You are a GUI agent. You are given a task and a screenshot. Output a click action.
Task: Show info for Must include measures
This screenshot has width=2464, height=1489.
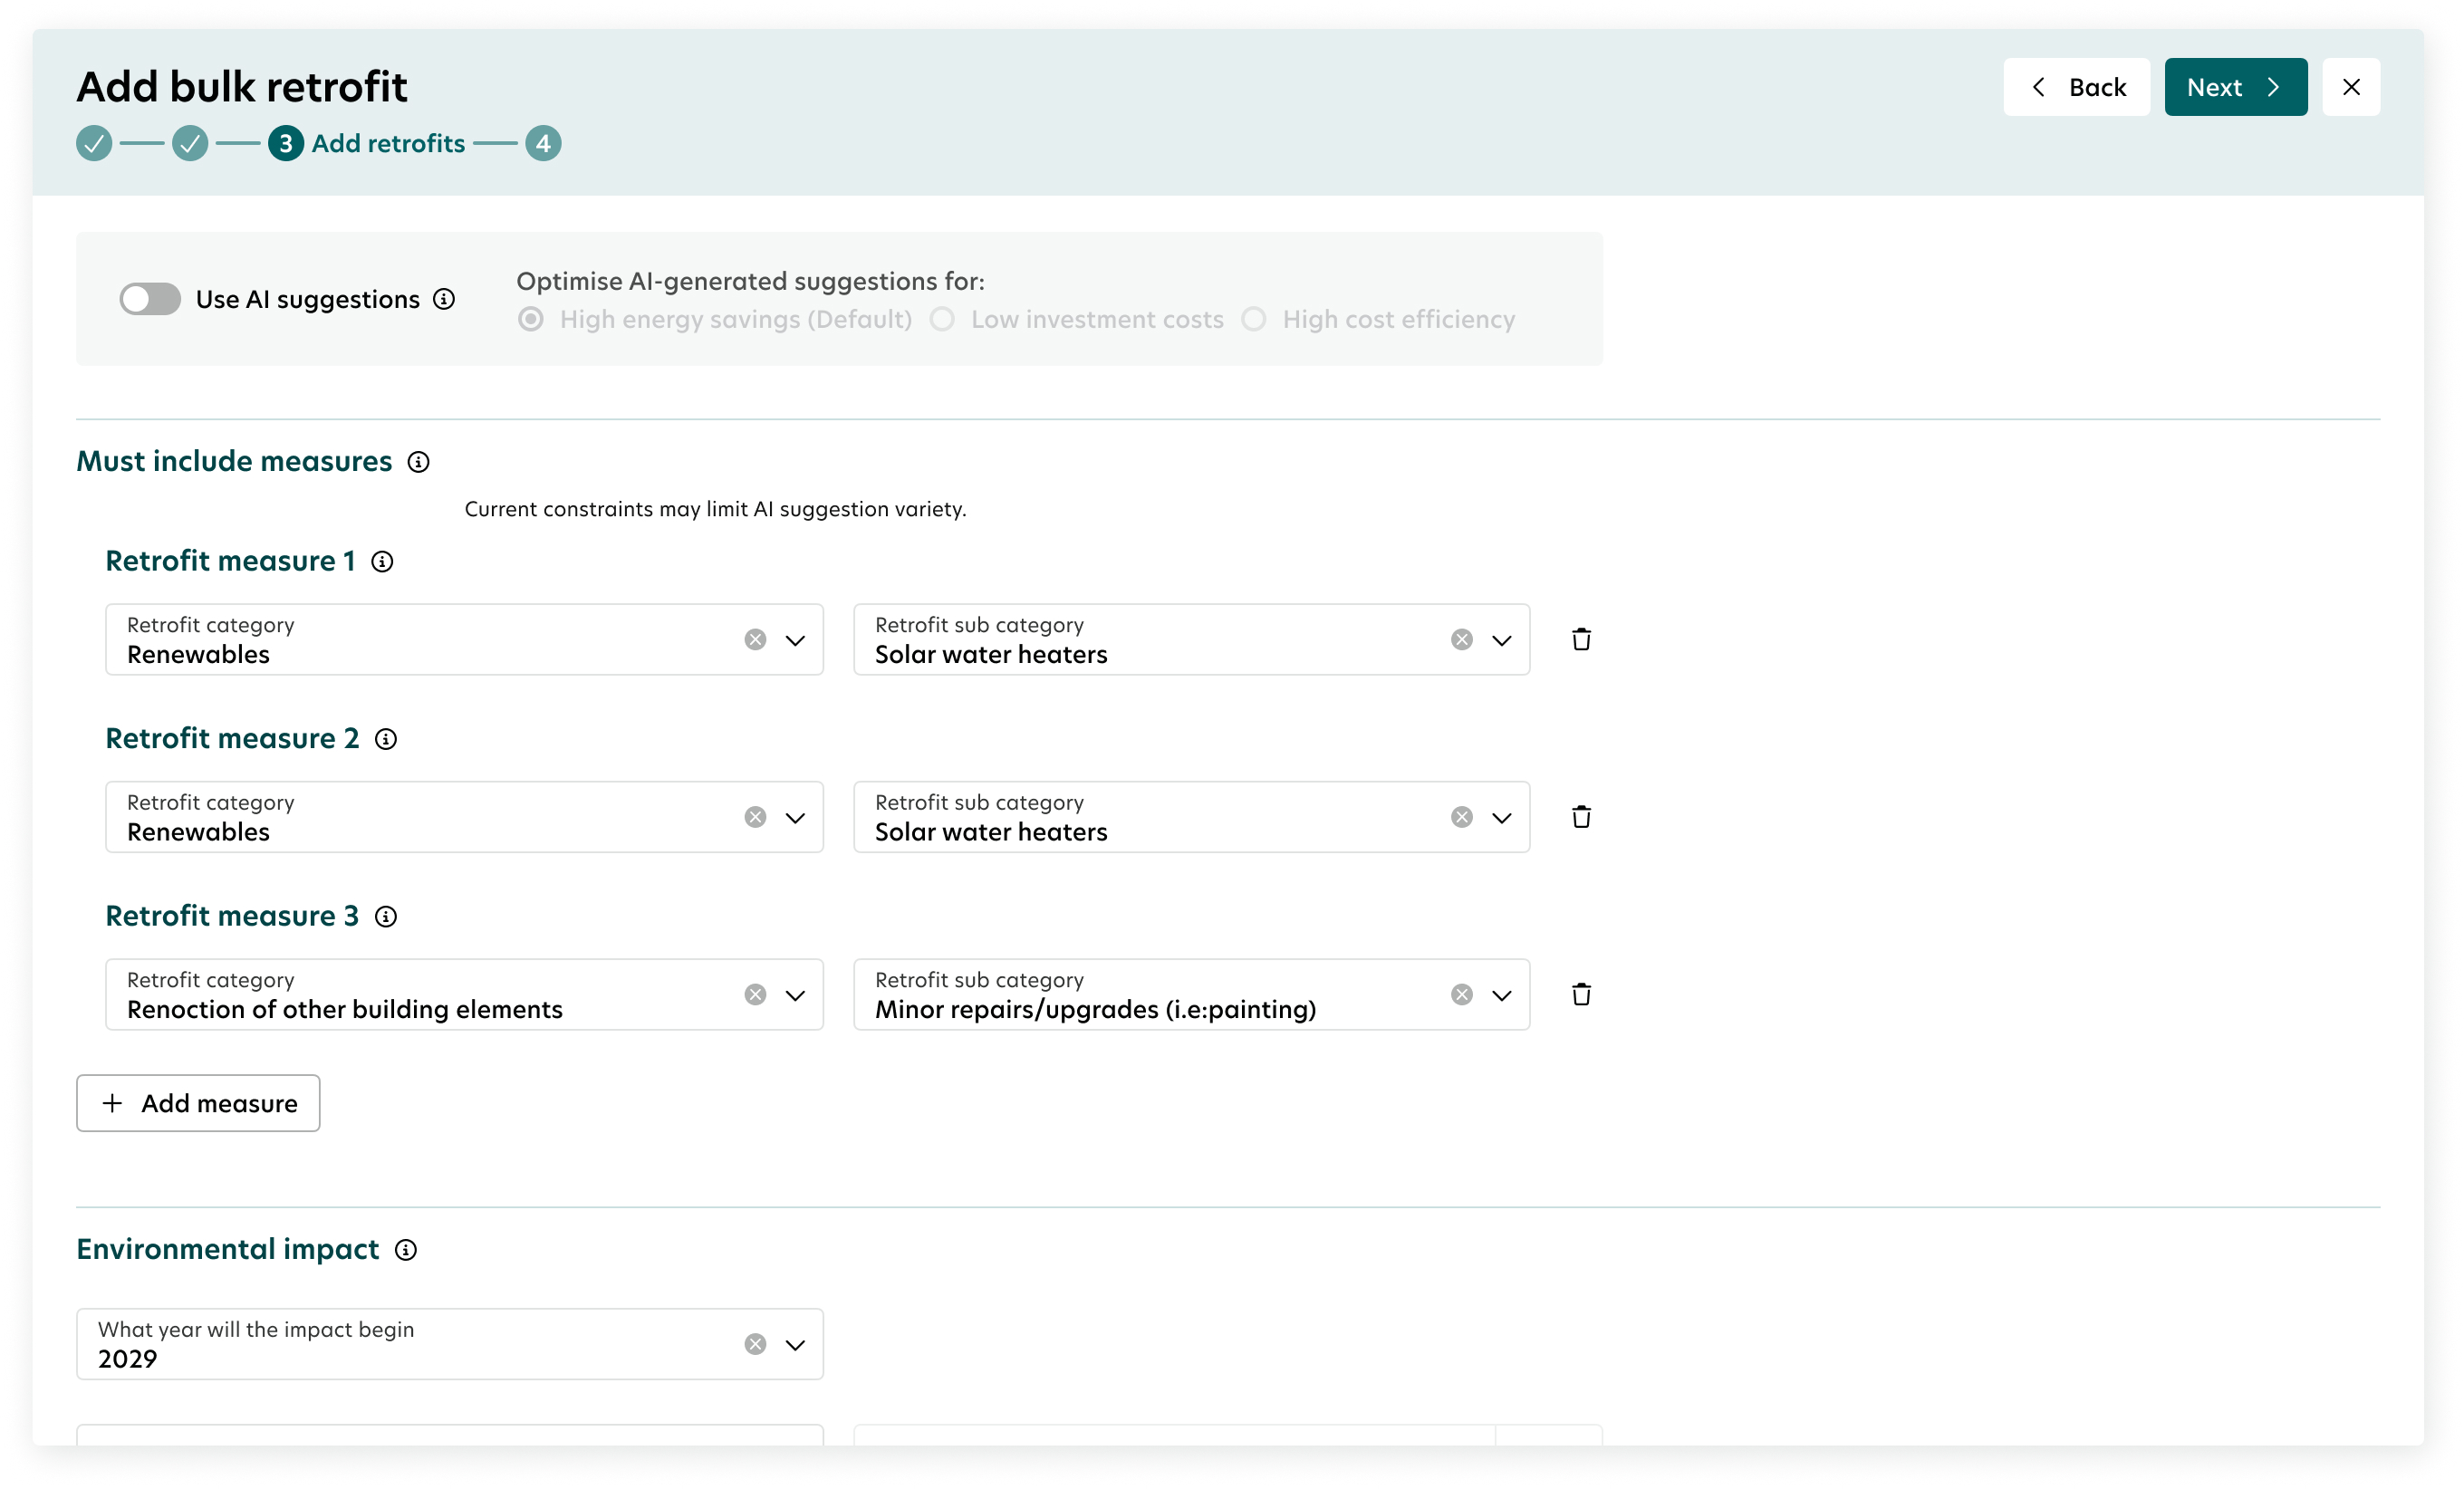(418, 461)
